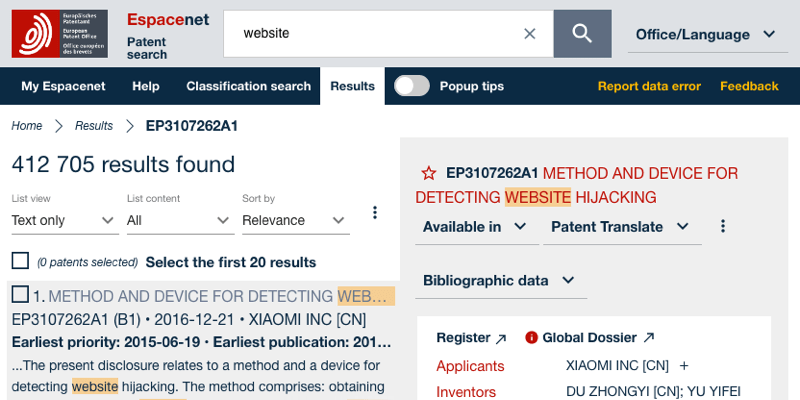Expand the List view Text only dropdown
800x400 pixels.
pos(65,220)
